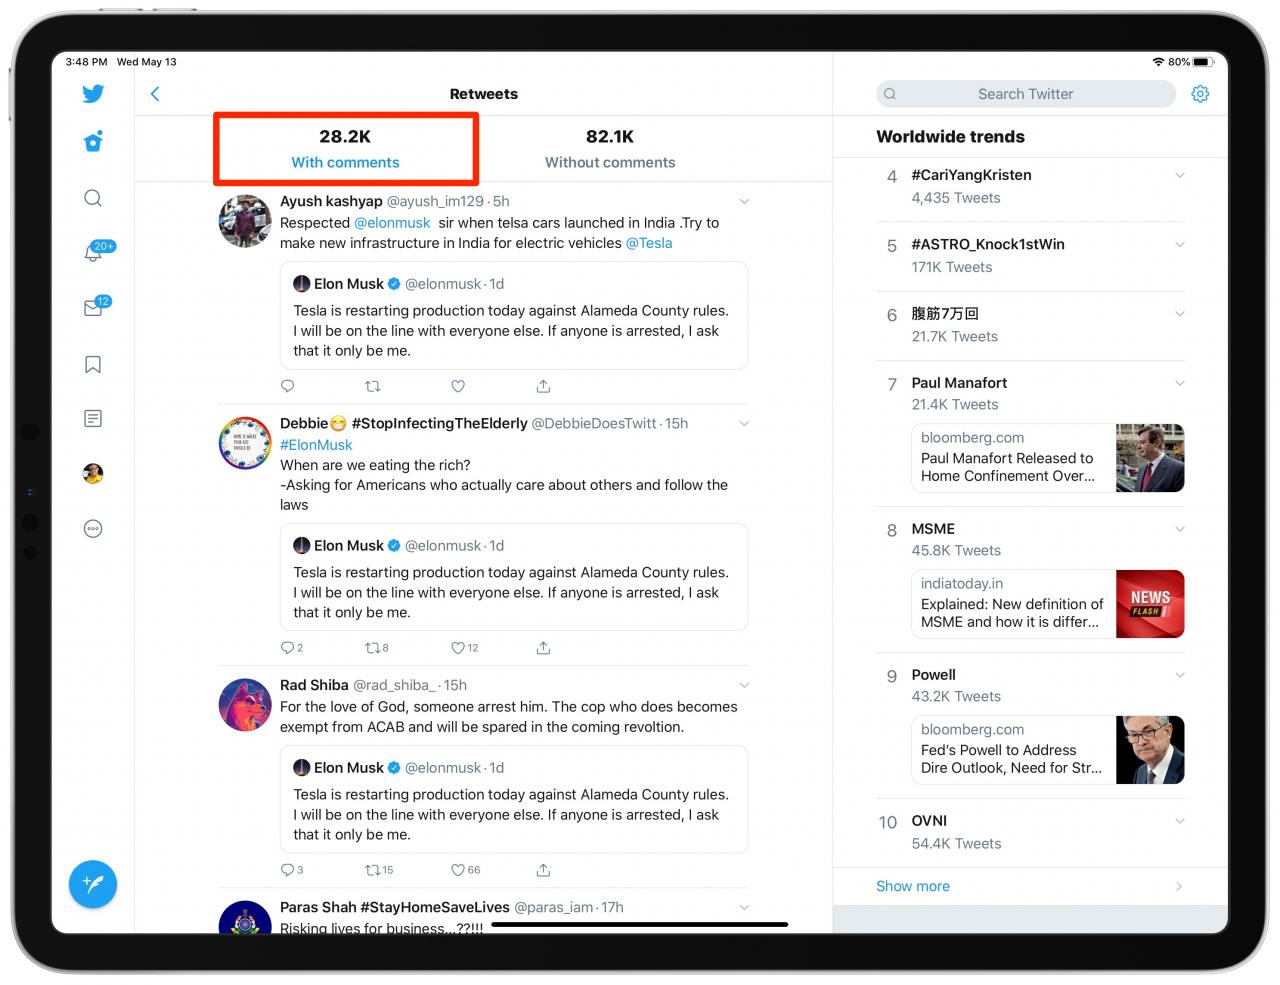This screenshot has width=1280, height=985.
Task: Open #CariYangKristen trend
Action: pos(1030,186)
